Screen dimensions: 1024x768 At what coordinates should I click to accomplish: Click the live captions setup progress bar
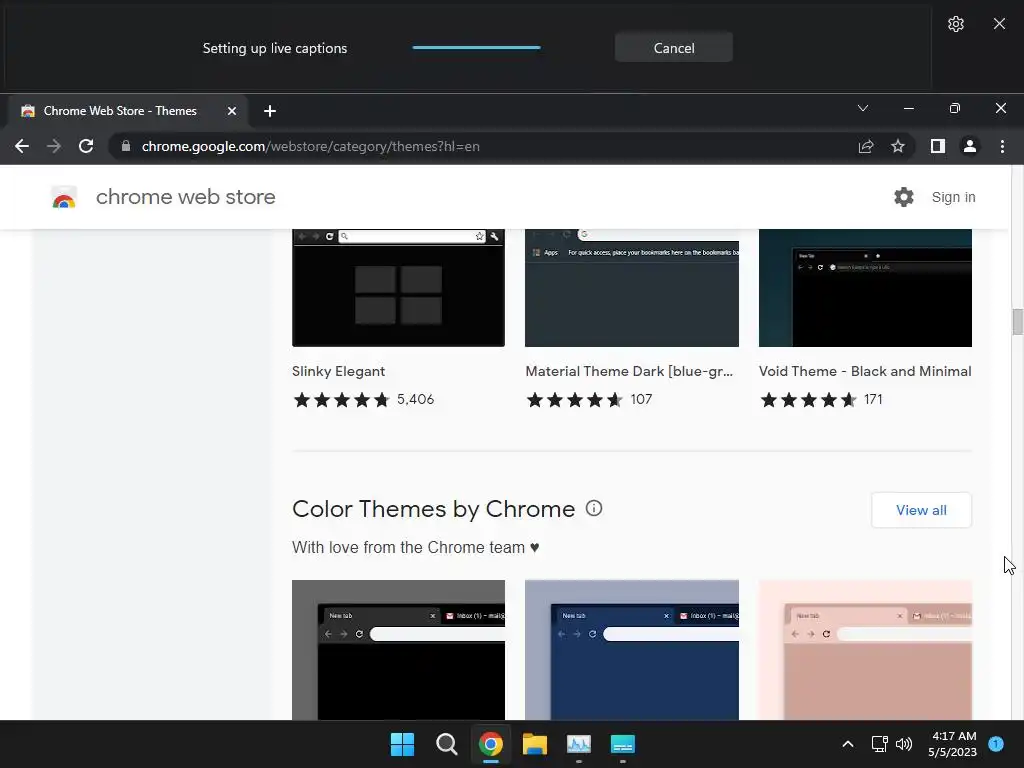click(477, 48)
